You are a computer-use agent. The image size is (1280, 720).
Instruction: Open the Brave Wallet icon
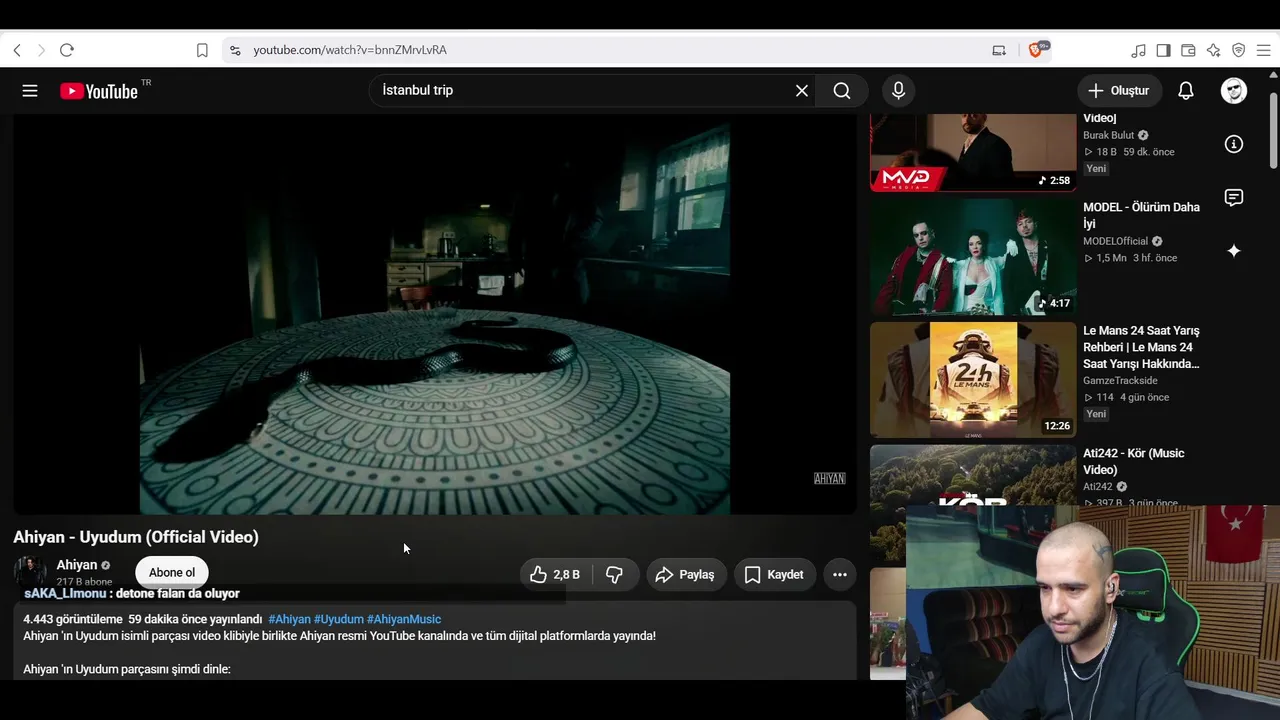1189,50
